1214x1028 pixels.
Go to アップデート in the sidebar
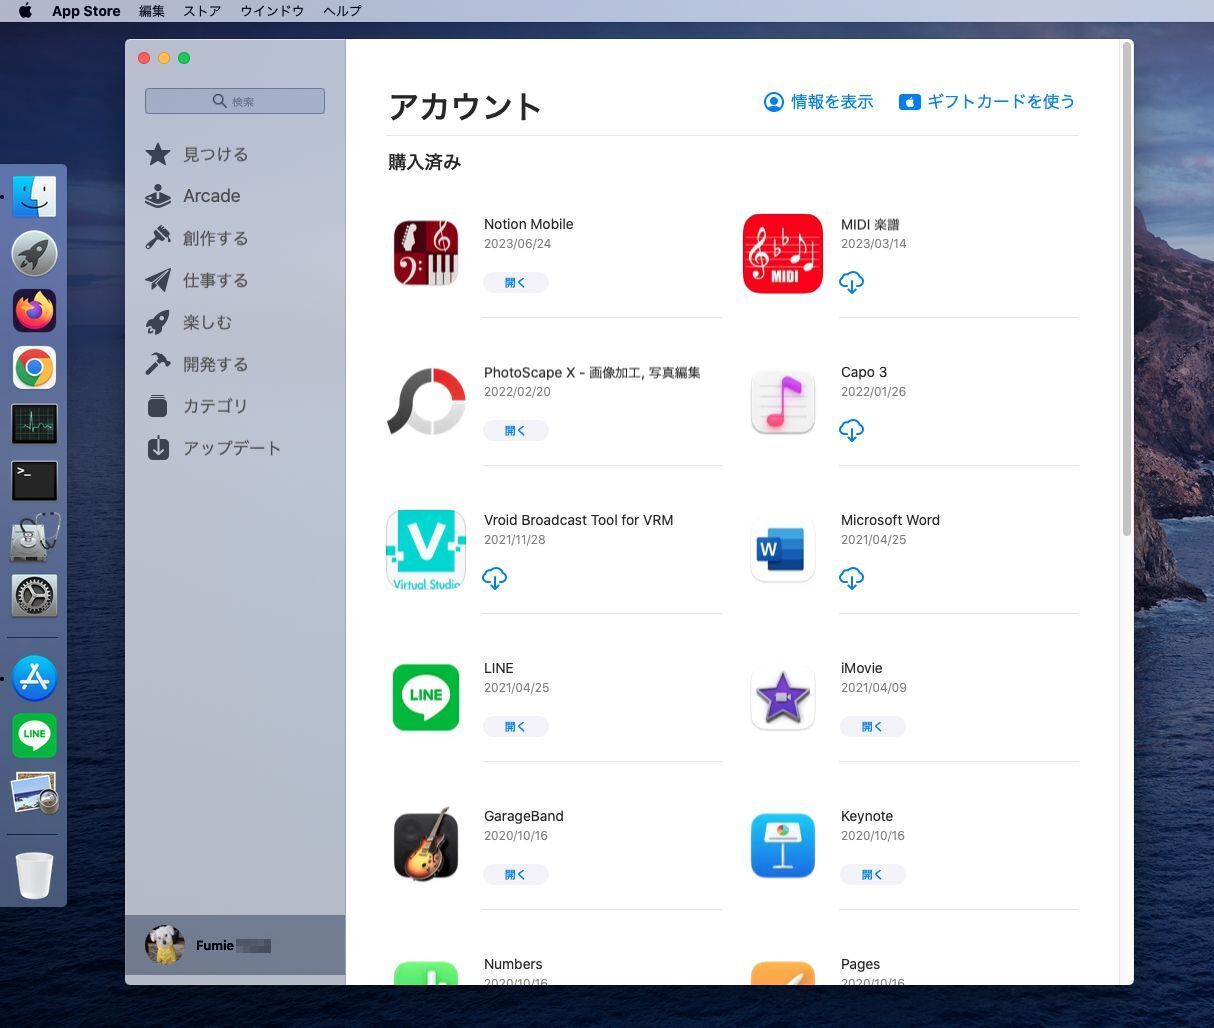click(x=231, y=448)
